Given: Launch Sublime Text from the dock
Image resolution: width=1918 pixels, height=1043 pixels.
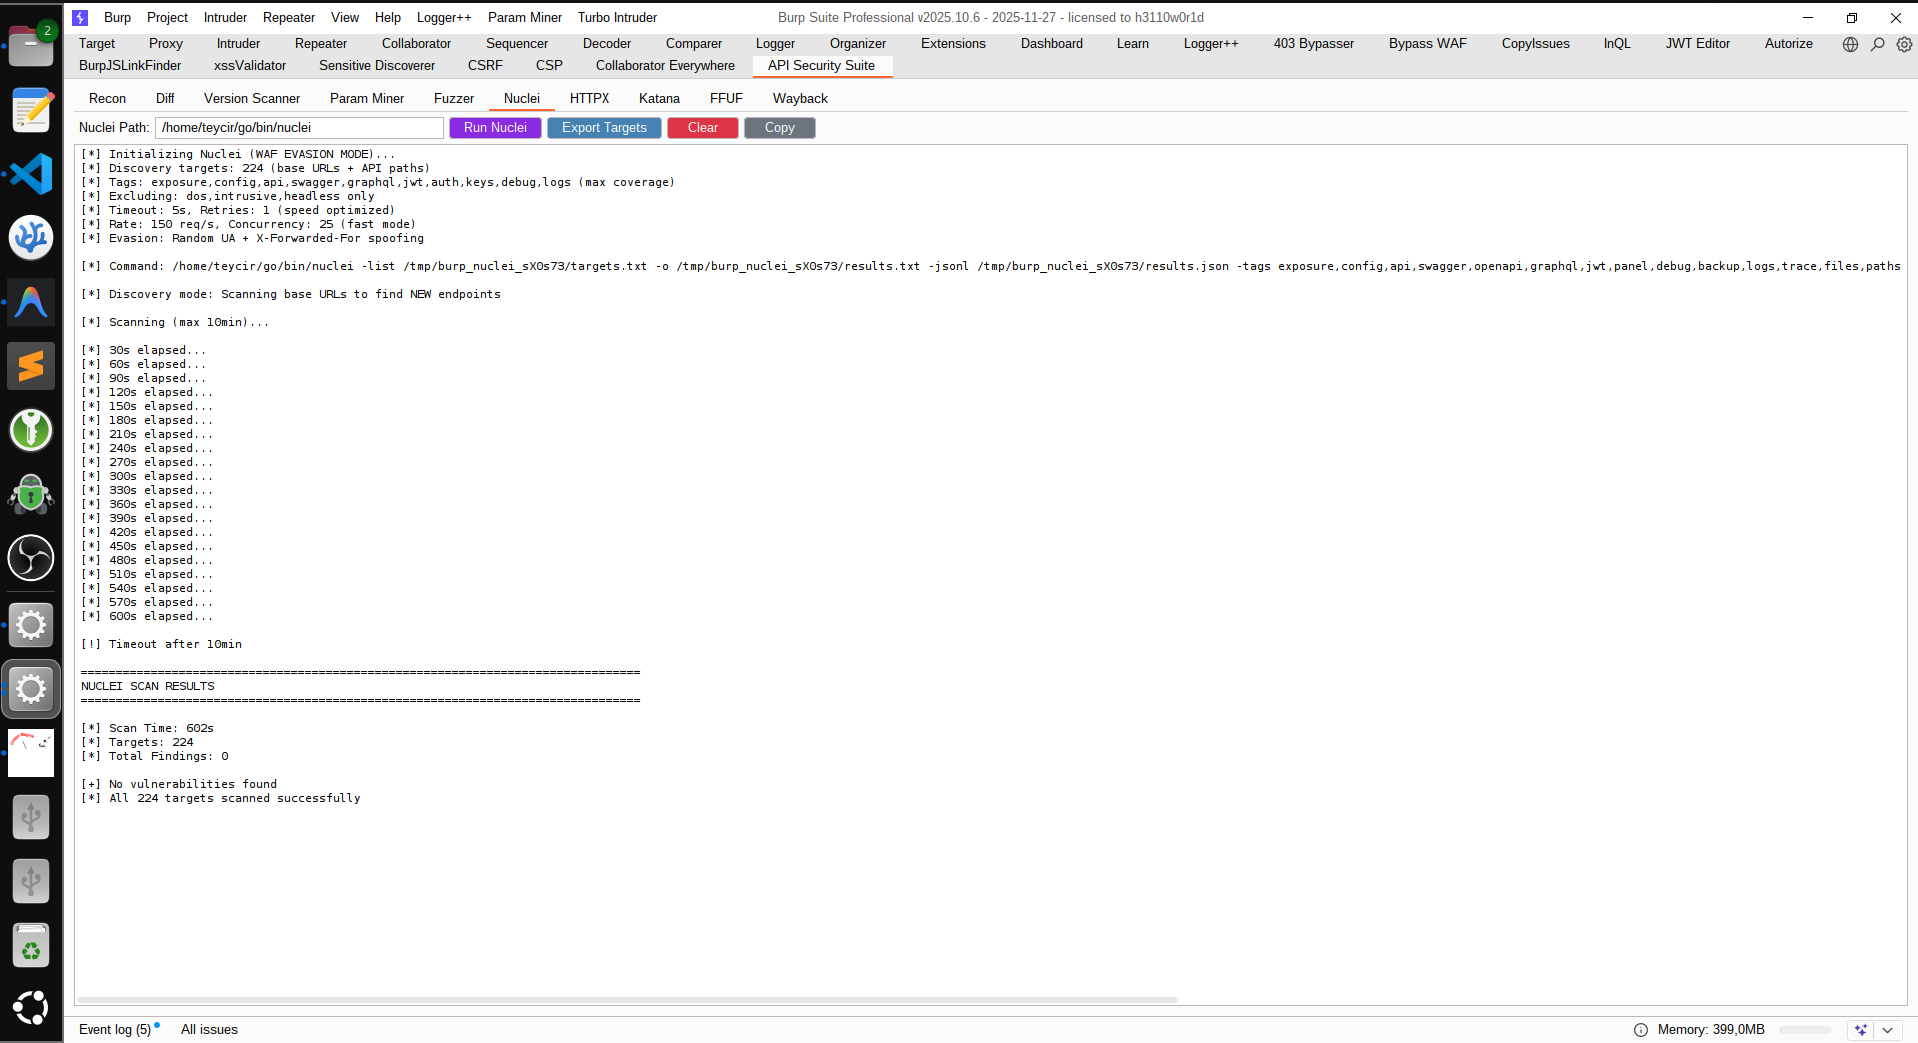Looking at the screenshot, I should 31,366.
